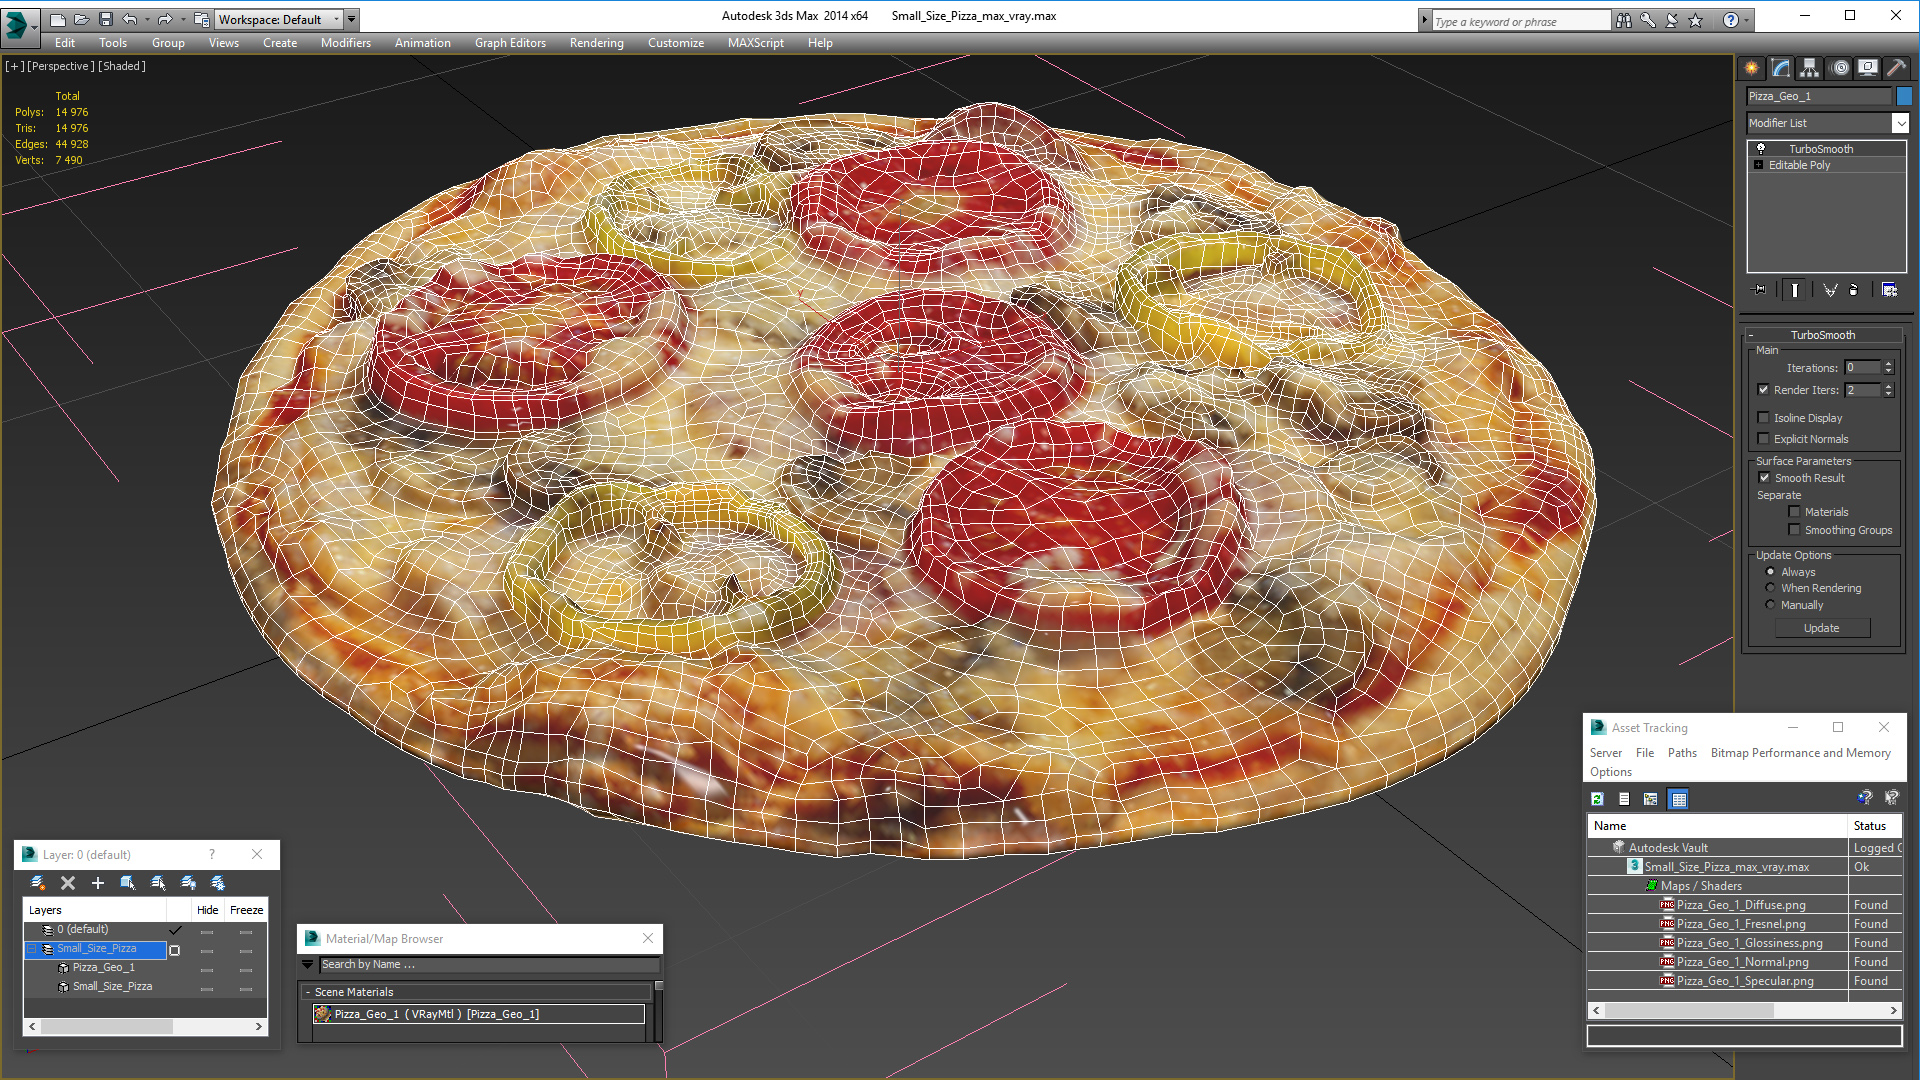Click the Perspective viewport label
1920x1080 pixels.
(x=61, y=66)
